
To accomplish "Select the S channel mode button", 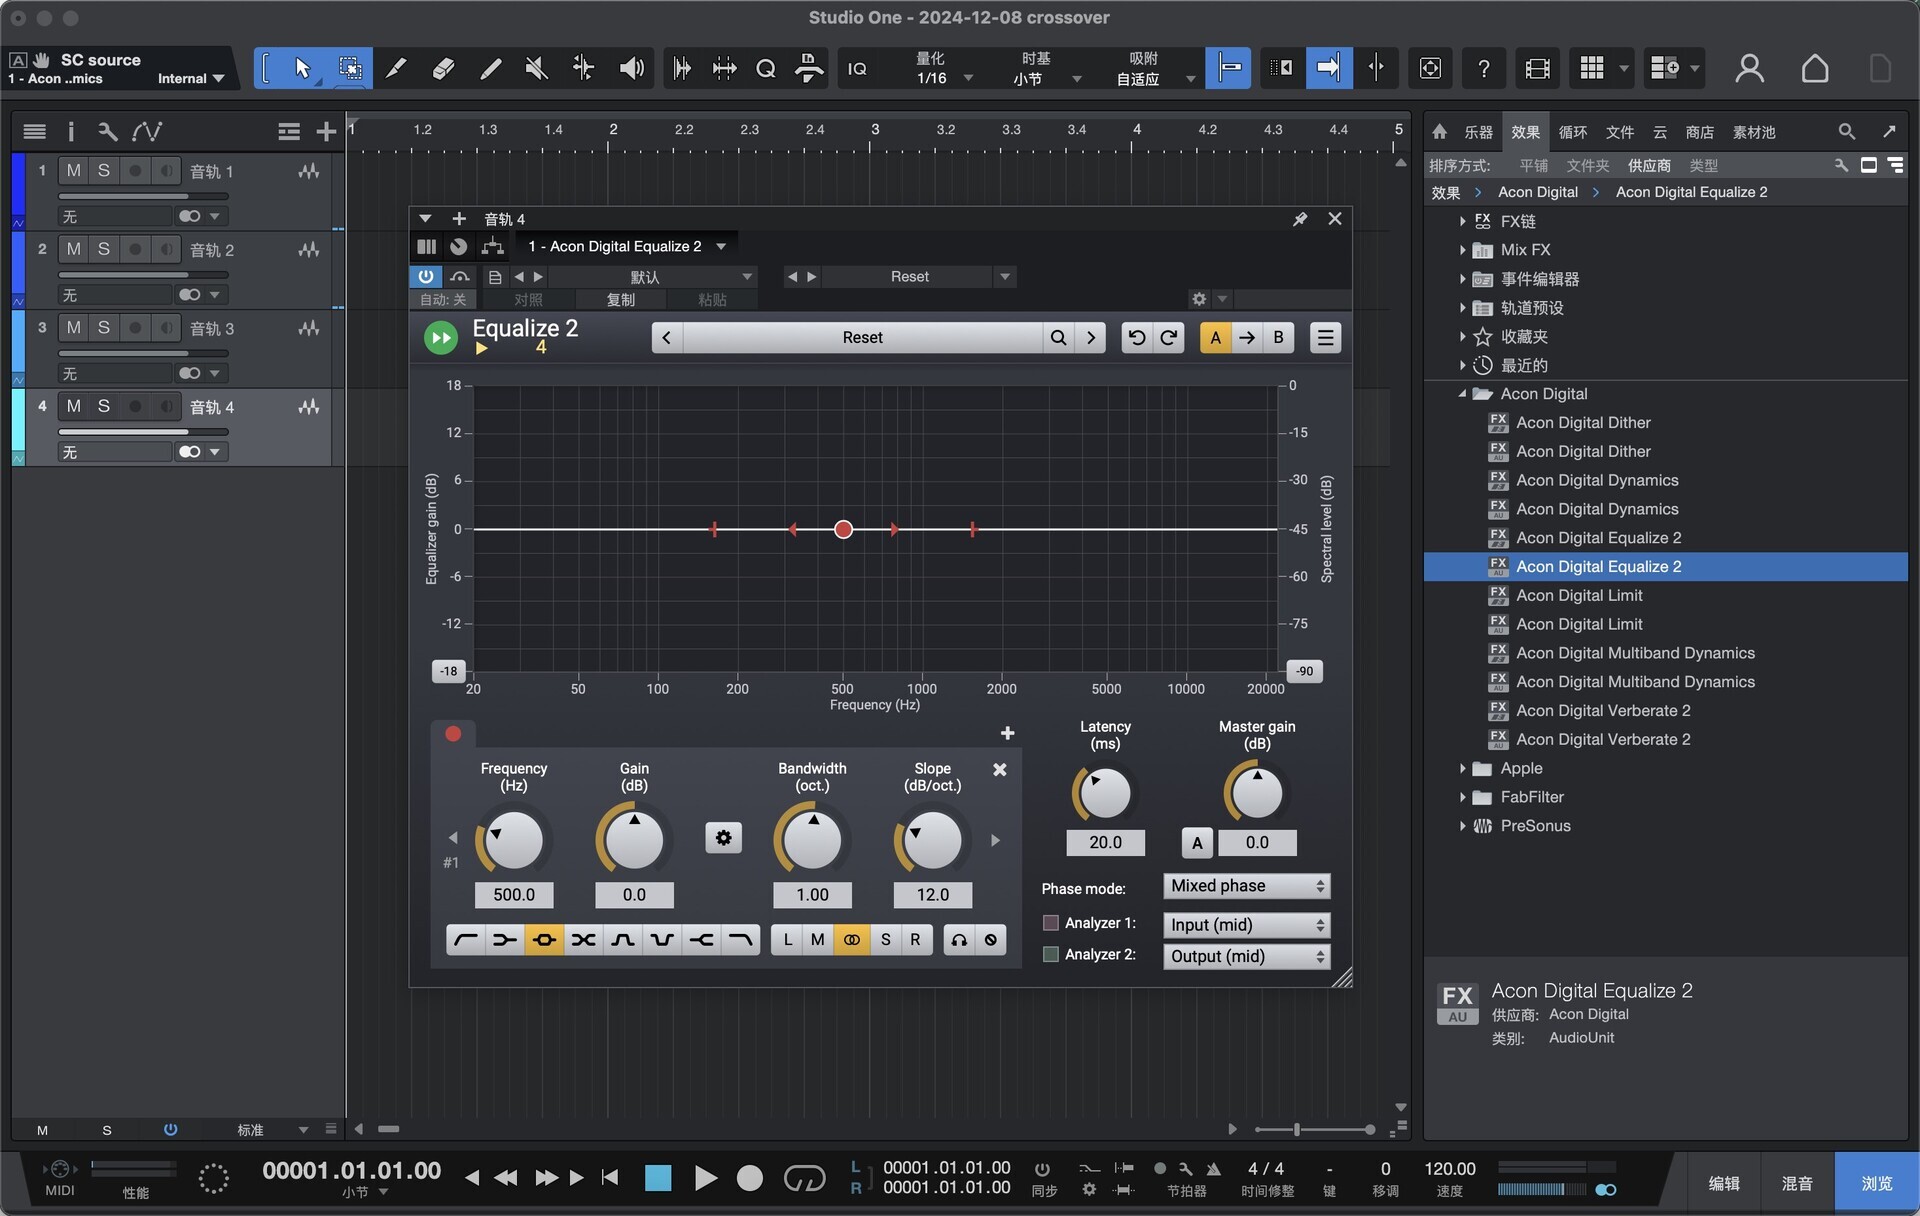I will 885,940.
